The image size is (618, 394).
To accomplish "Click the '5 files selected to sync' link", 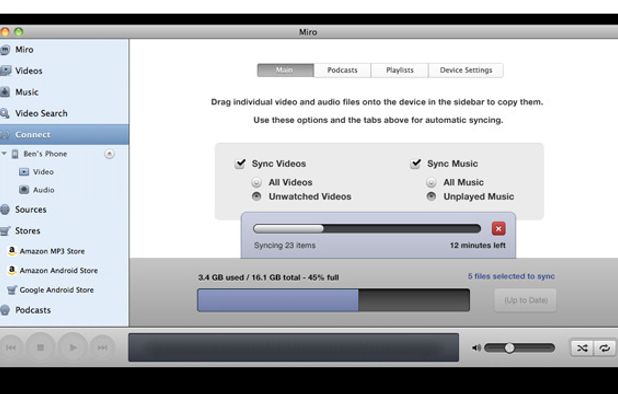I will click(x=511, y=276).
